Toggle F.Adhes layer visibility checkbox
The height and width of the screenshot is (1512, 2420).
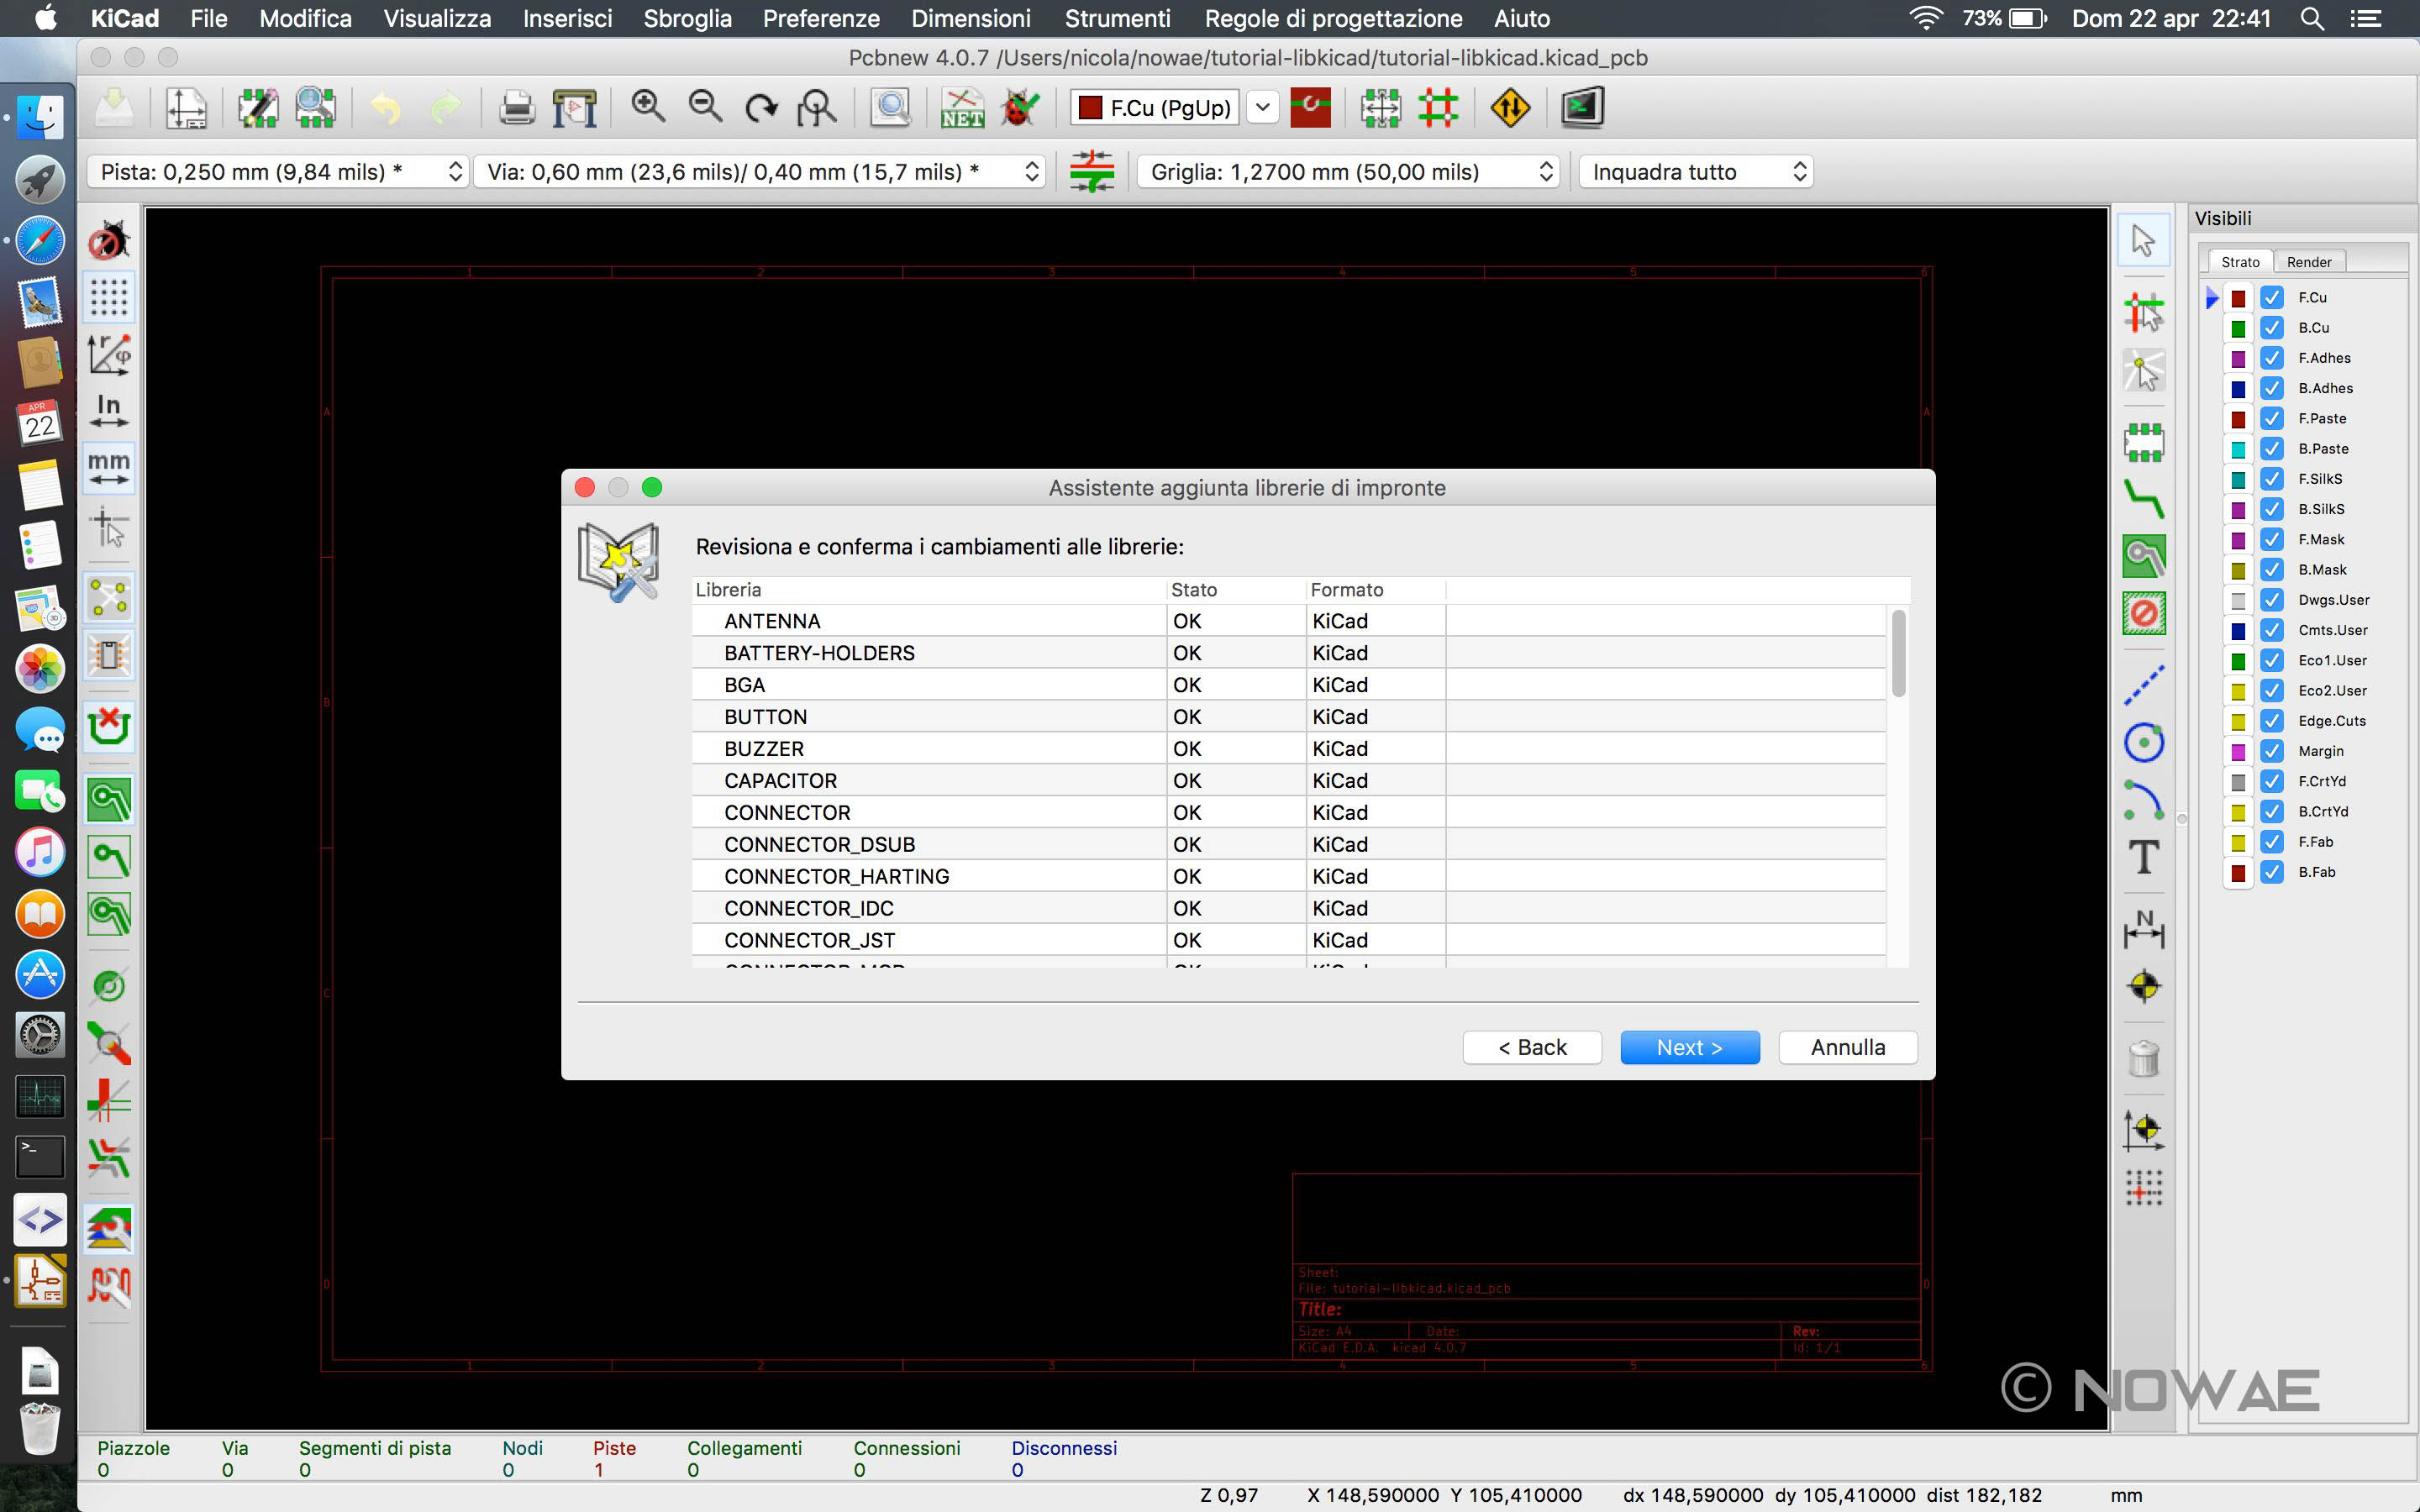(2271, 358)
